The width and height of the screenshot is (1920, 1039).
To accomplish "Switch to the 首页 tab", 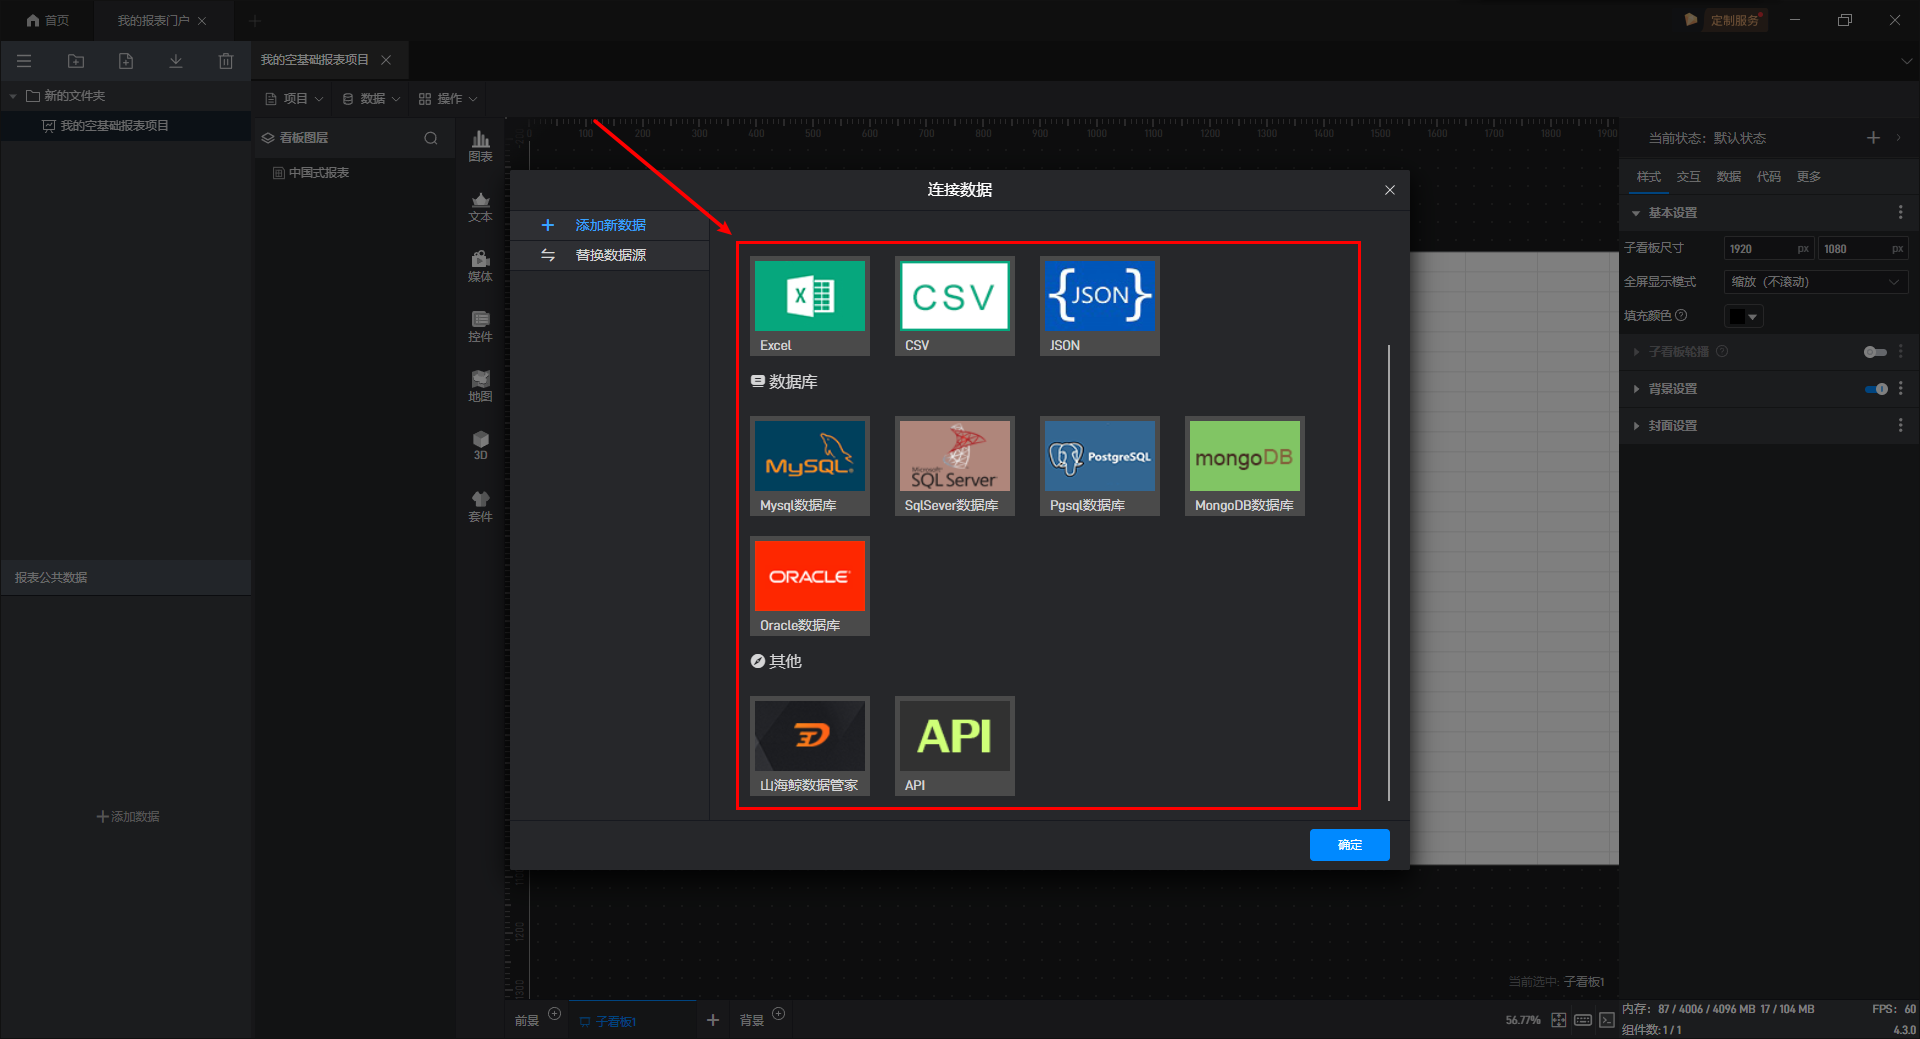I will click(48, 20).
